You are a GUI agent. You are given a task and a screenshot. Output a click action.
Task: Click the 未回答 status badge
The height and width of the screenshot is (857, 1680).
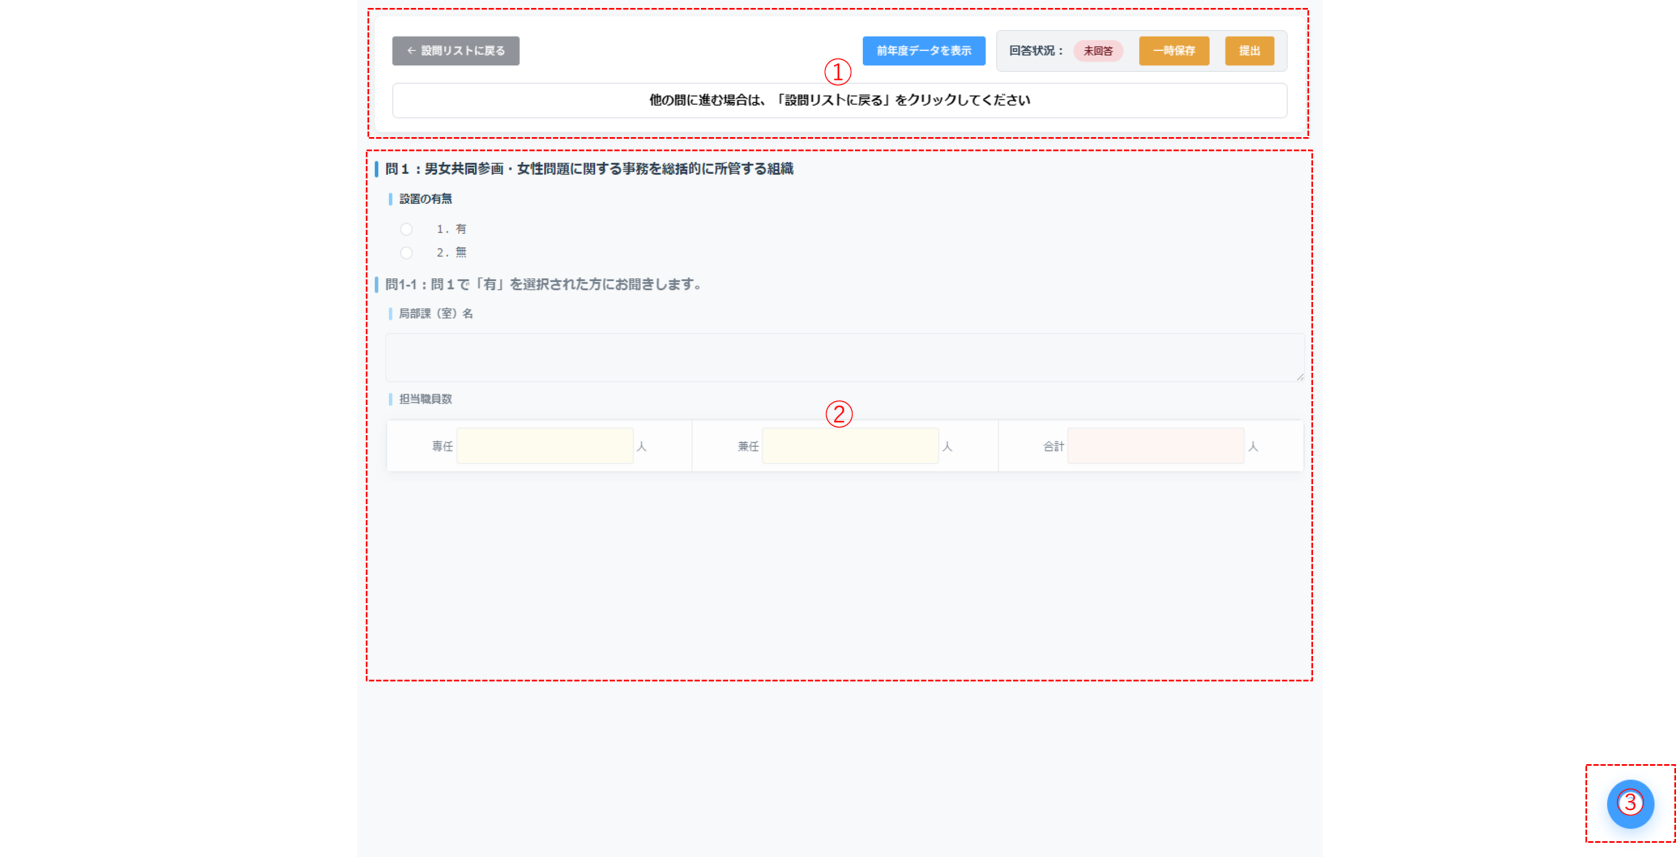click(x=1098, y=51)
